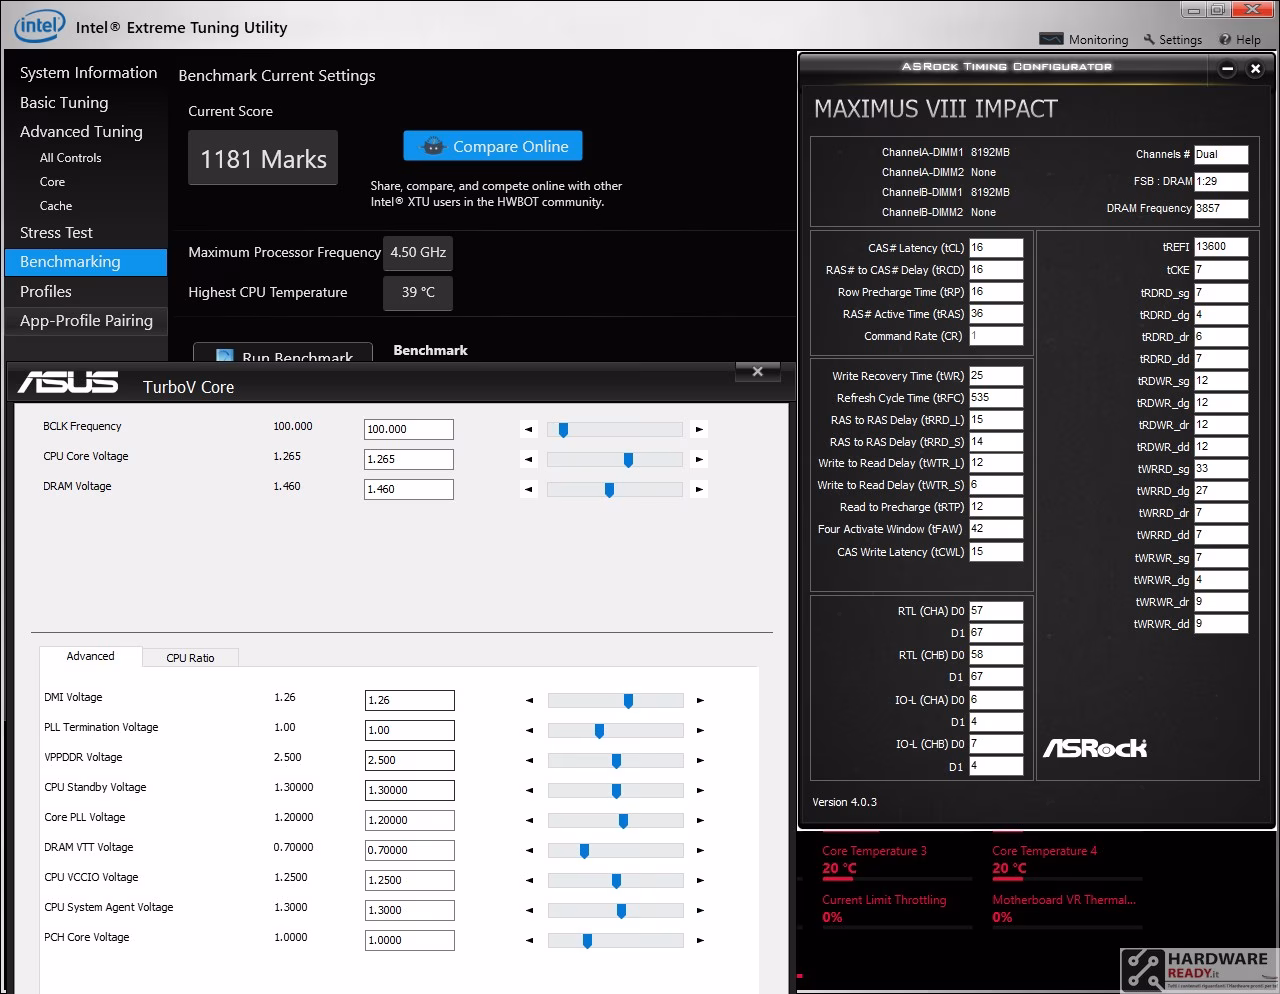Select the Advanced tab in TurboV Core
1280x994 pixels.
coord(90,656)
